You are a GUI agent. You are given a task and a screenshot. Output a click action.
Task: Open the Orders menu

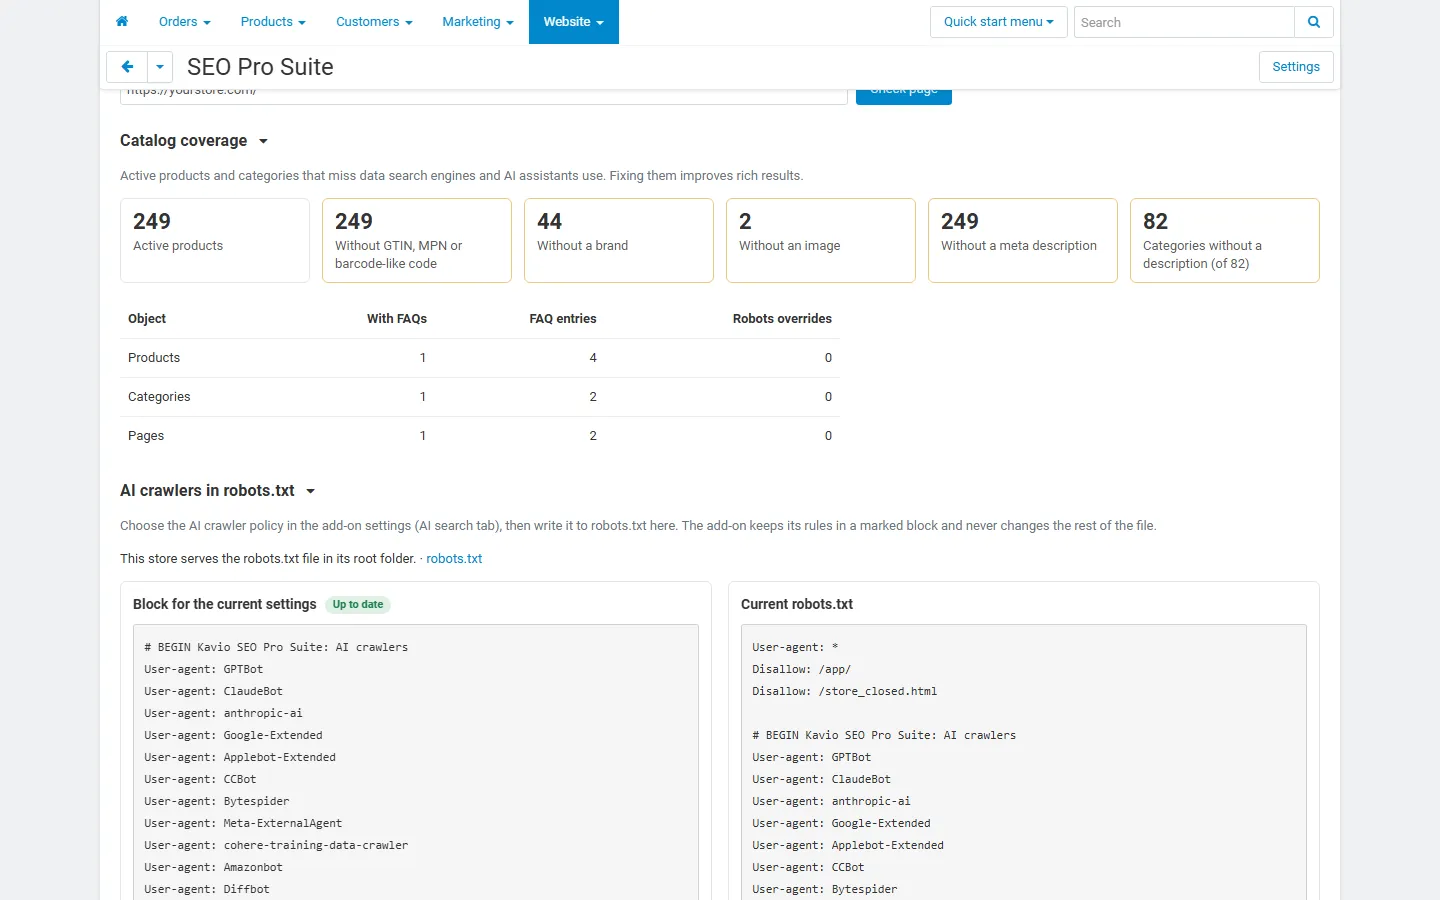185,22
